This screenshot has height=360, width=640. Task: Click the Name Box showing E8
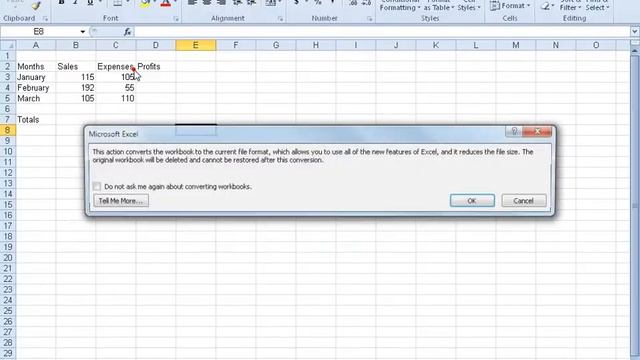point(40,32)
